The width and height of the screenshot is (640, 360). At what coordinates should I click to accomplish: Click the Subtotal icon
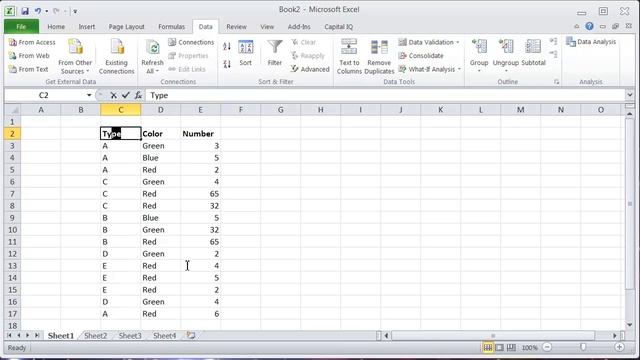533,47
